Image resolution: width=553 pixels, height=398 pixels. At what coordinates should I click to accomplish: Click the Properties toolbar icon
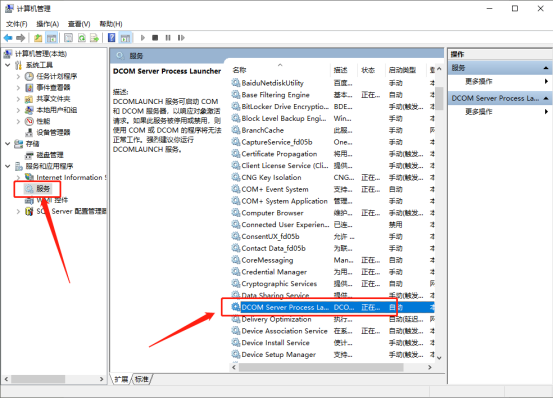[x=68, y=38]
